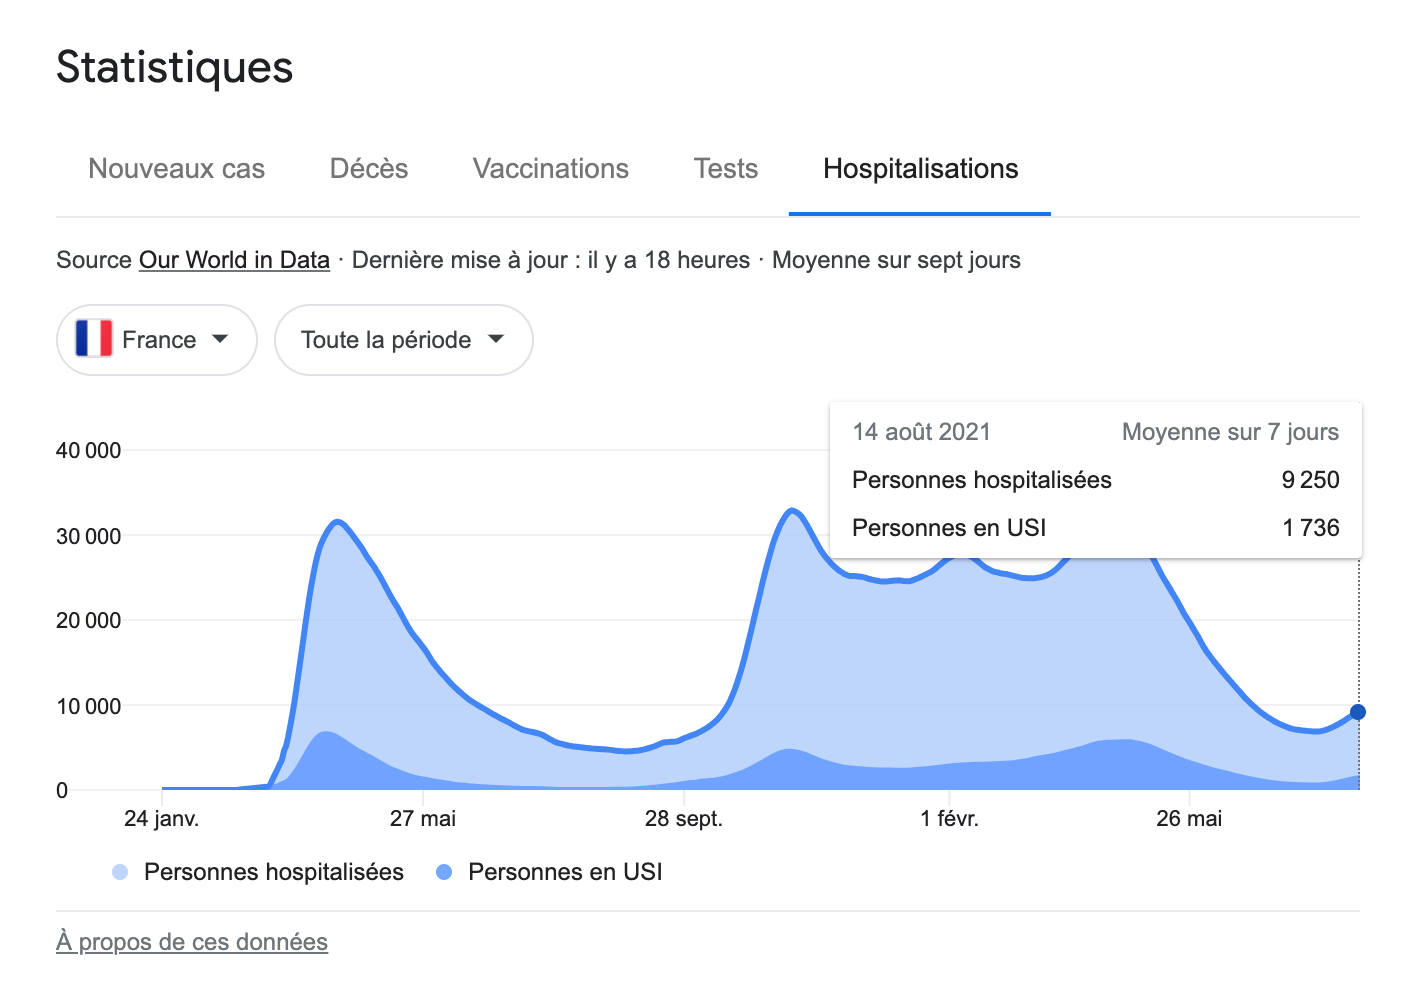Click the Personnes en USI legend dot

tap(444, 872)
